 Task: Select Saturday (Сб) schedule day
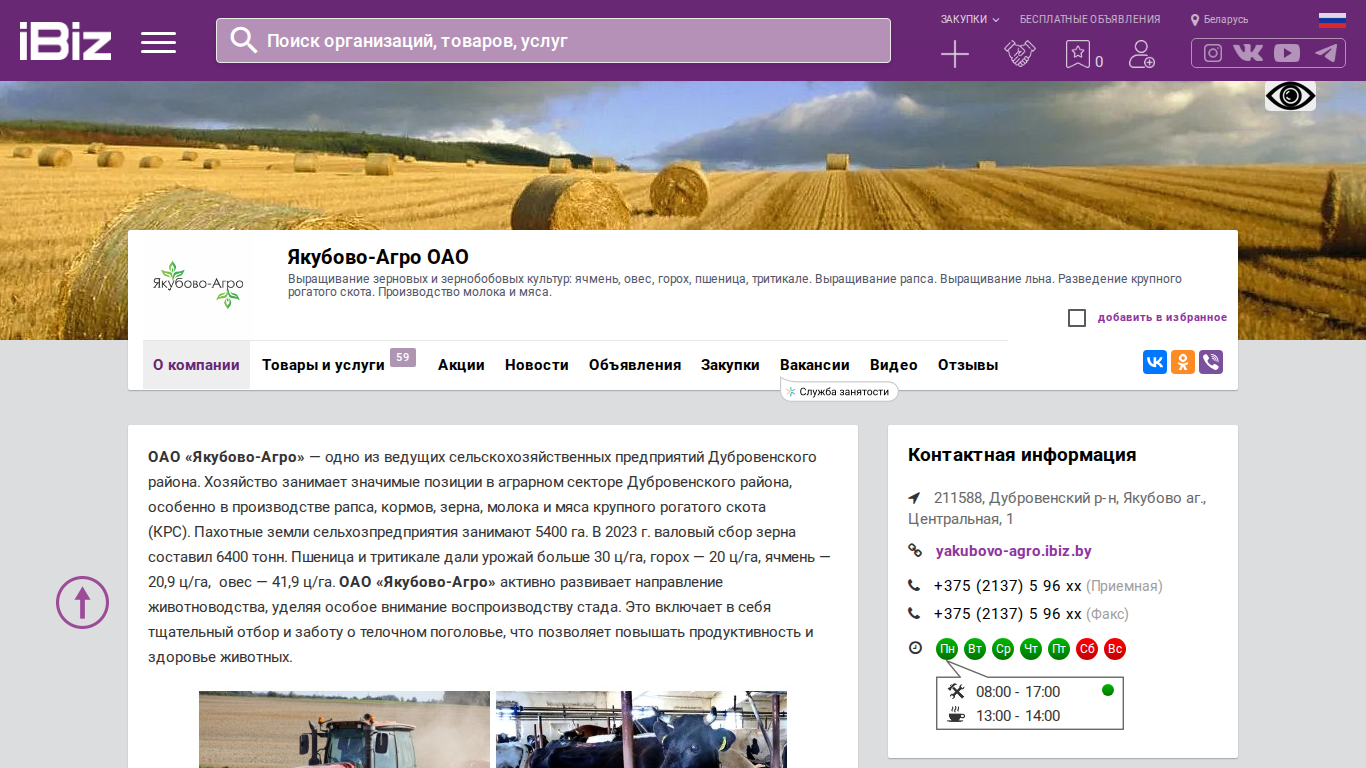1087,649
